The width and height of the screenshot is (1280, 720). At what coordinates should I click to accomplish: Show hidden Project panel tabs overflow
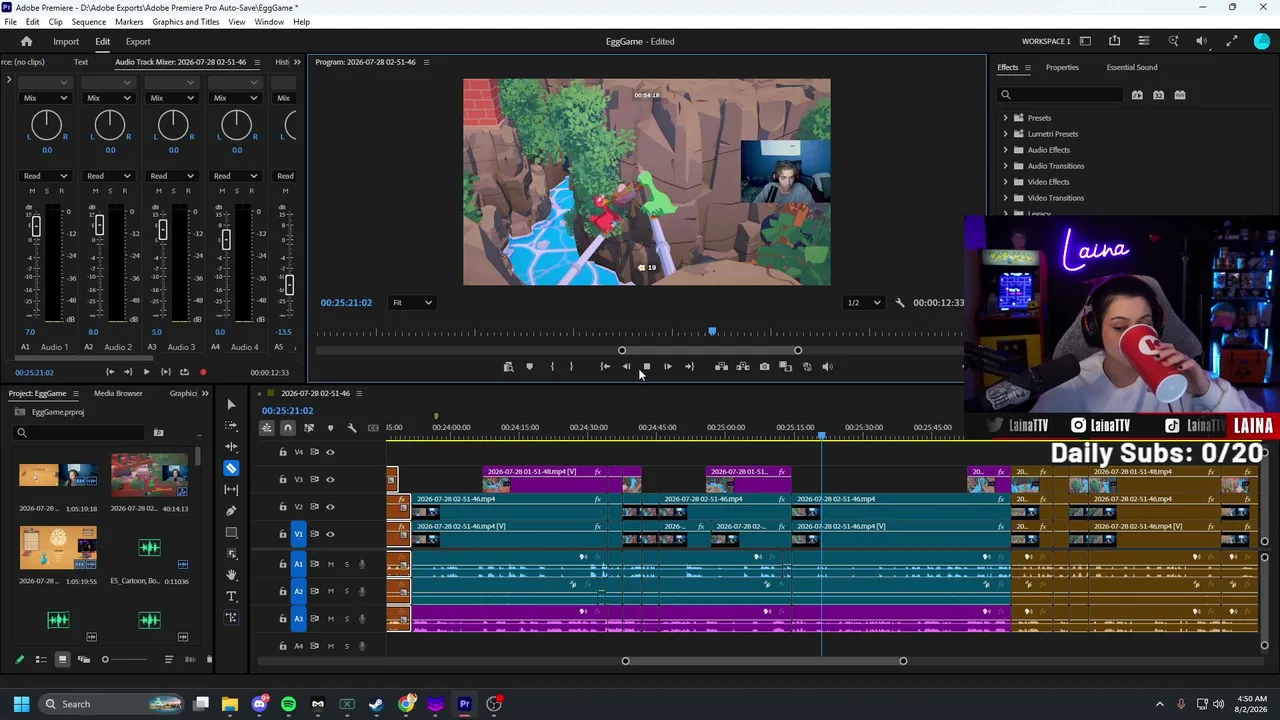pos(205,393)
